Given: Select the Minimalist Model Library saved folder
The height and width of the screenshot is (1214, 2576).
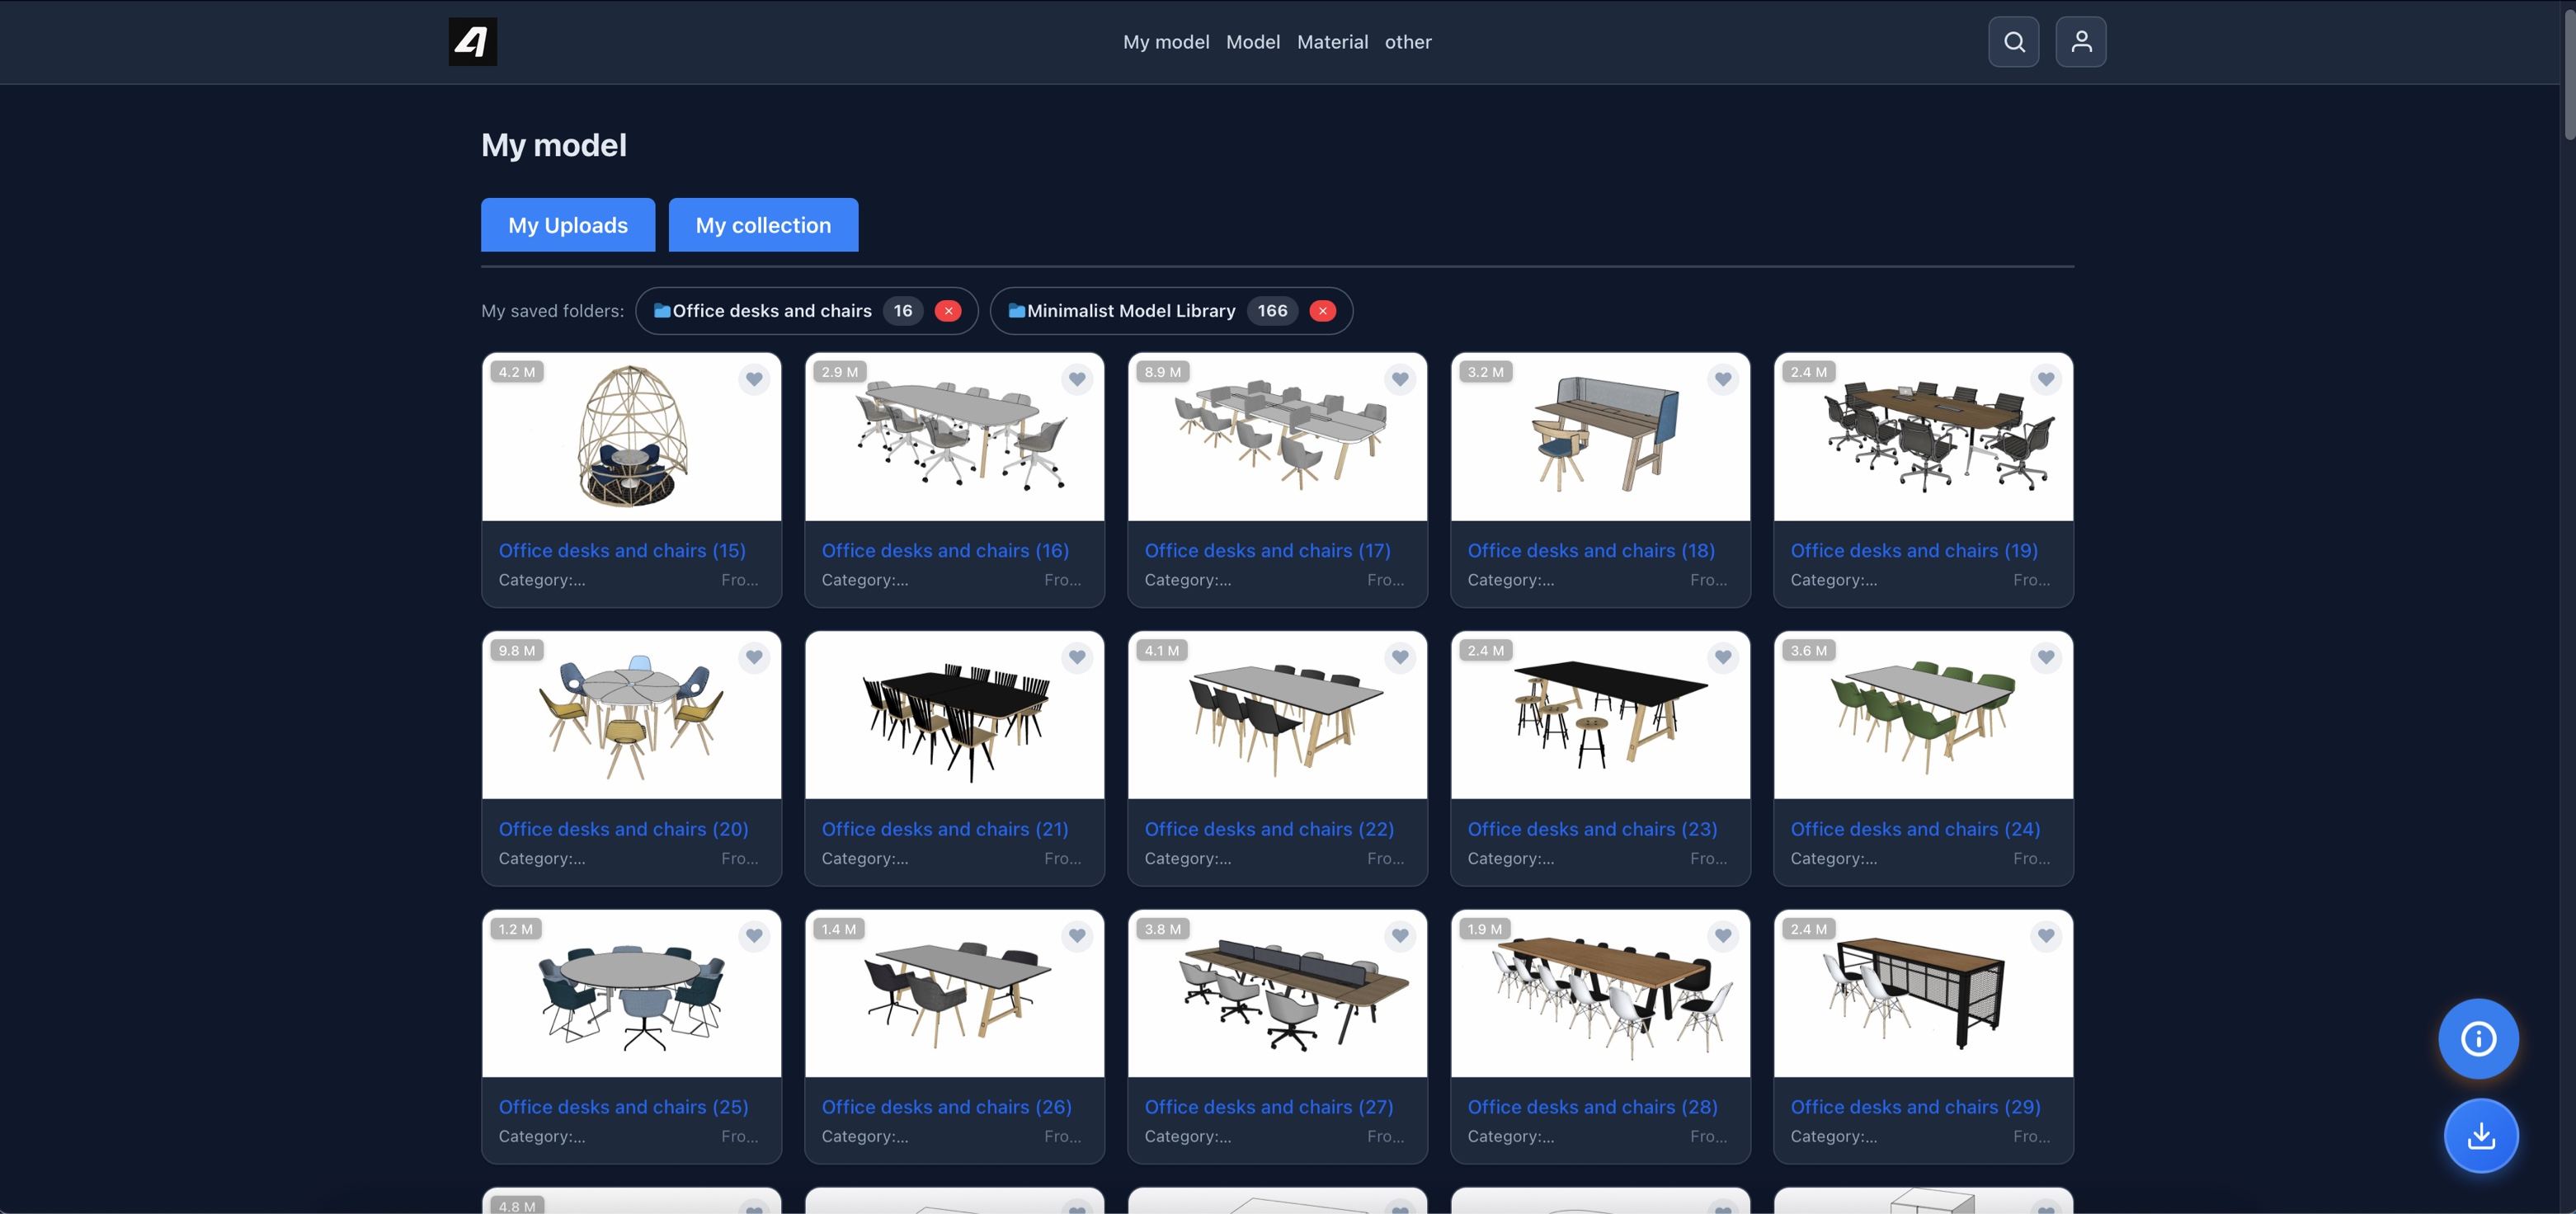Looking at the screenshot, I should (1130, 311).
